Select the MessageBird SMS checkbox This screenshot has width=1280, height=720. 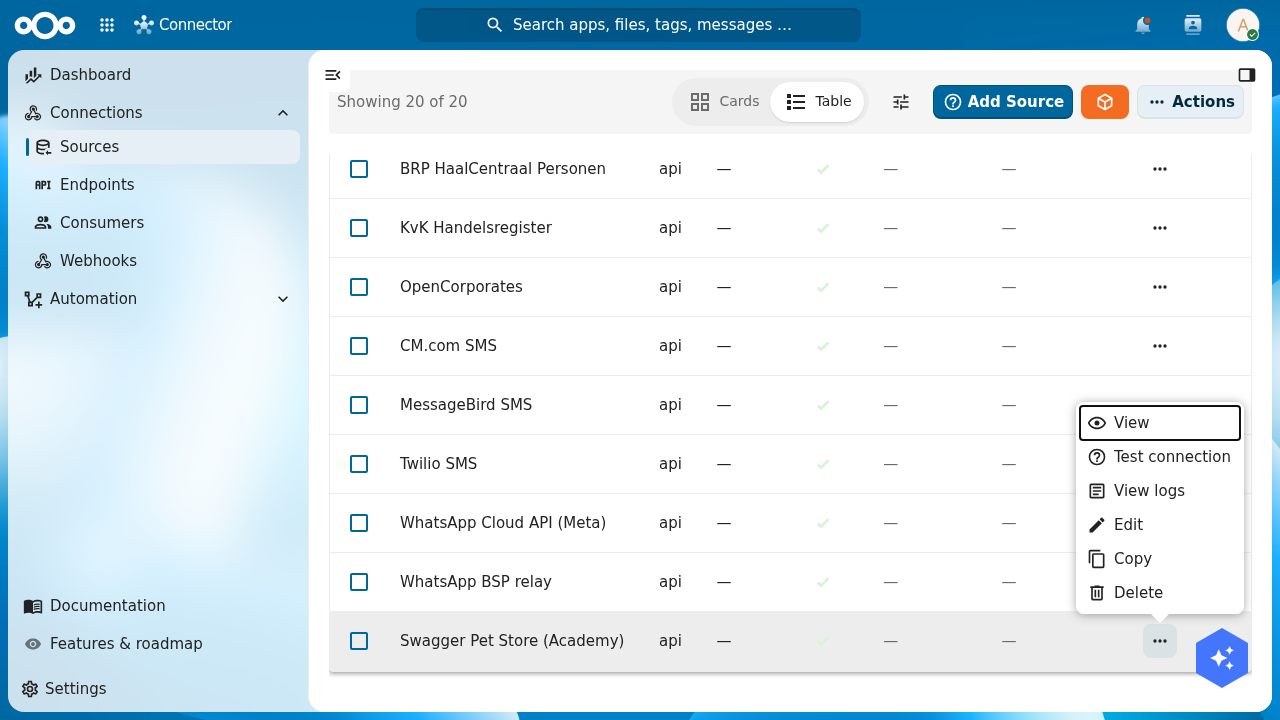(x=359, y=405)
